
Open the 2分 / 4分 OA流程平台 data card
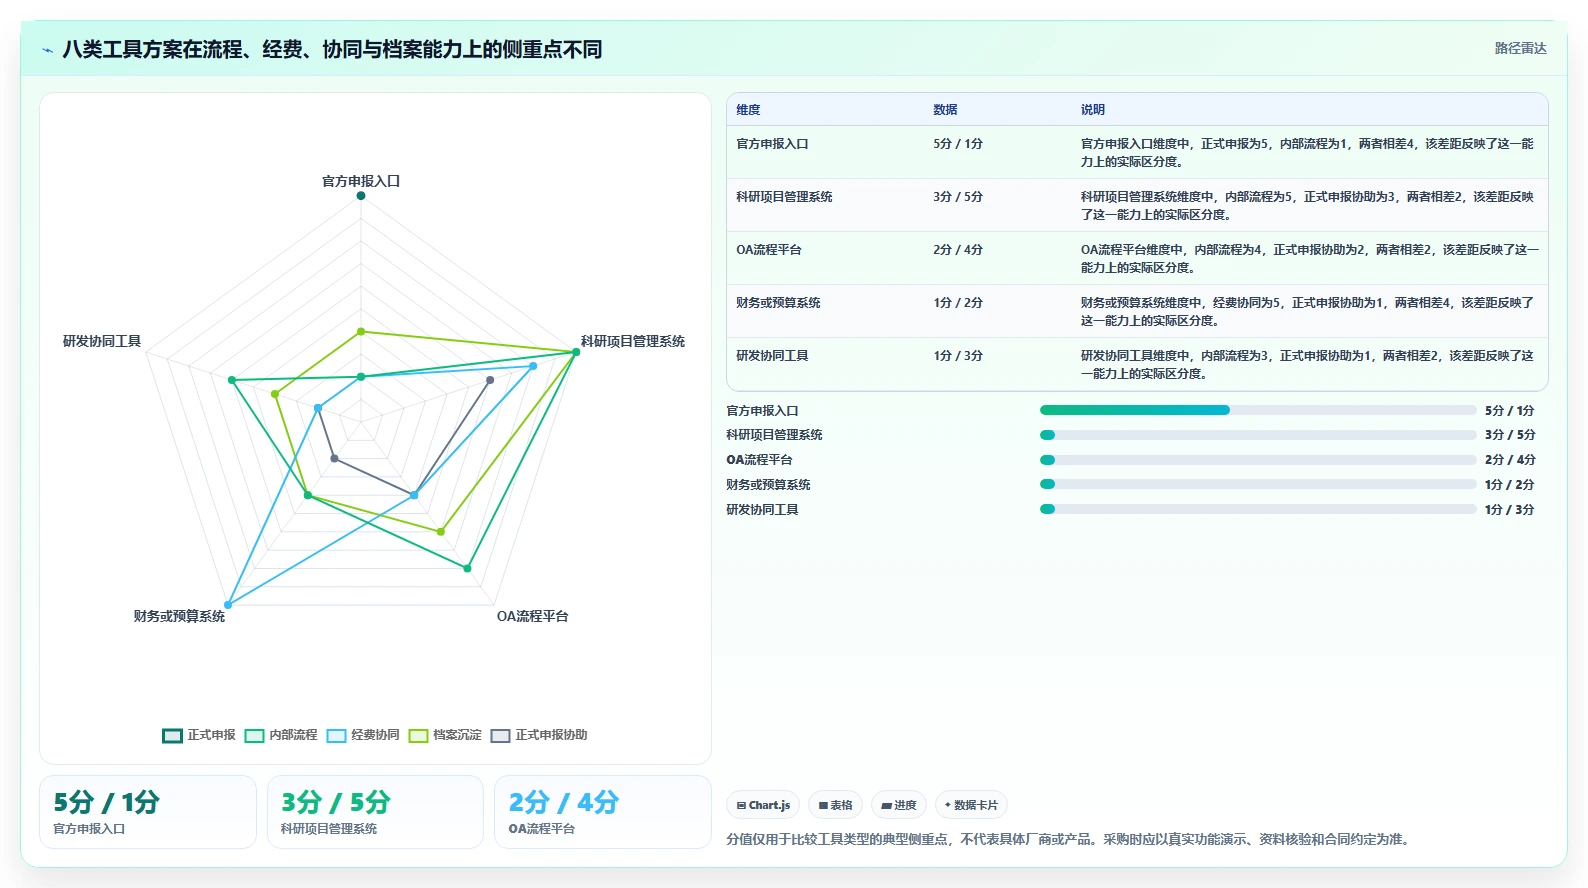pos(603,812)
